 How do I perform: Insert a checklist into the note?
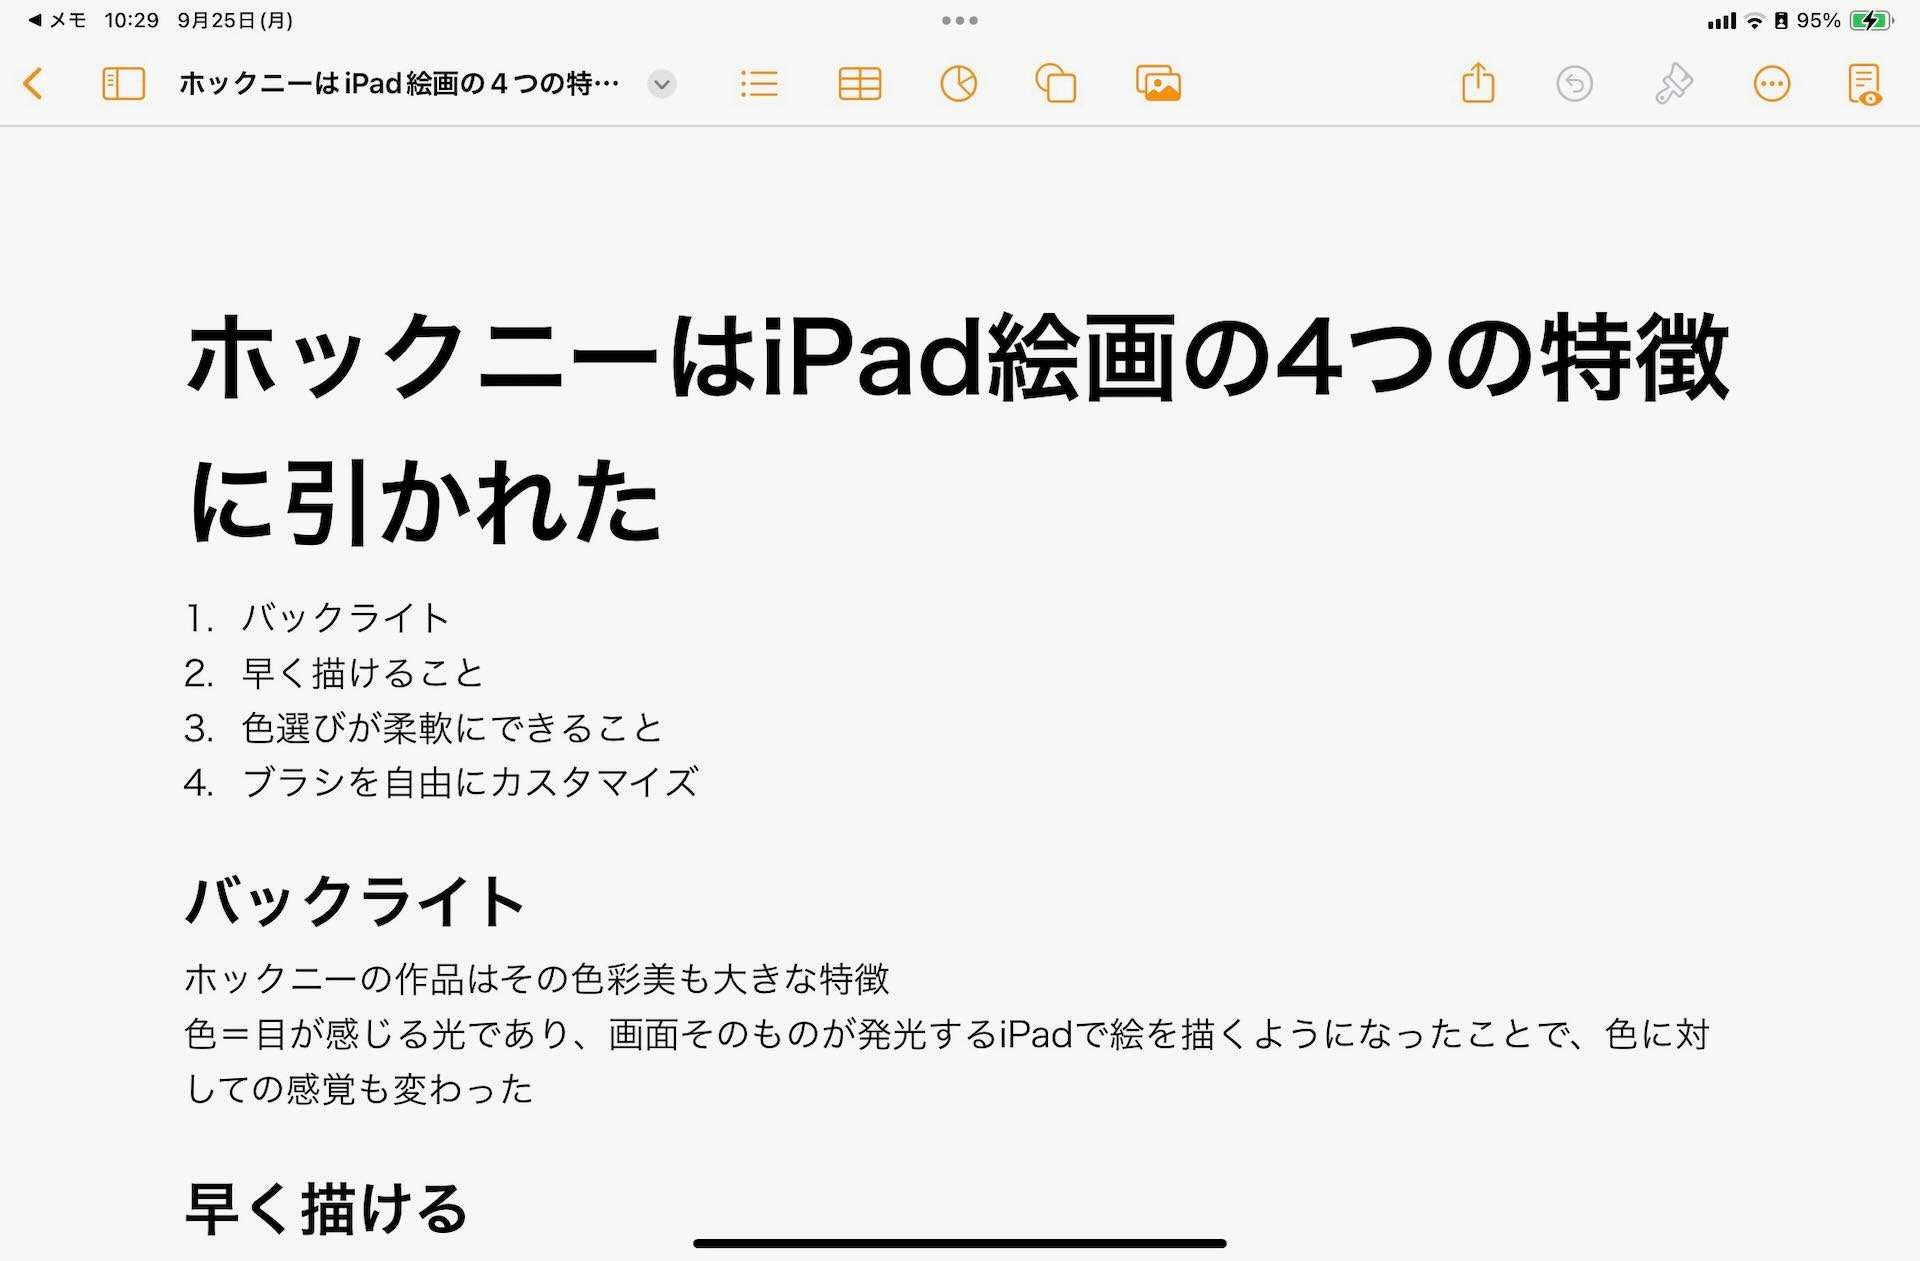pos(758,84)
